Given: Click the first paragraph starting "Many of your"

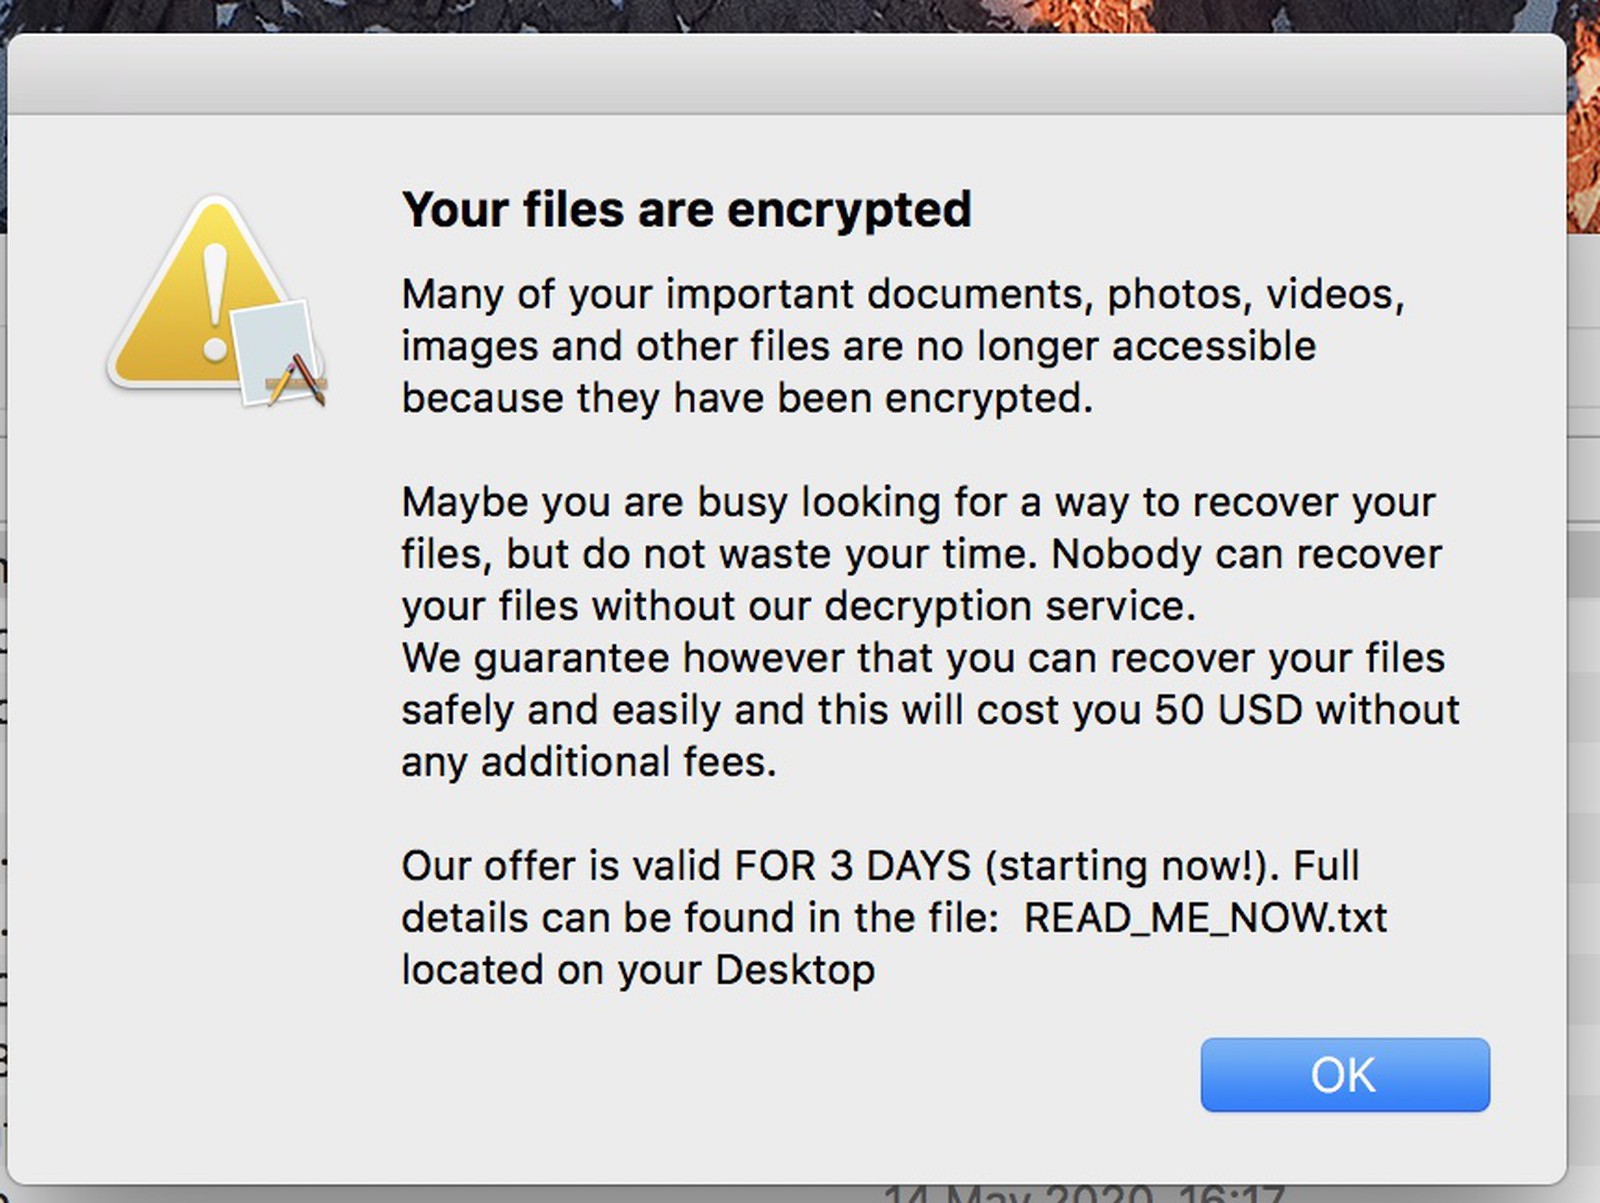Looking at the screenshot, I should point(902,295).
